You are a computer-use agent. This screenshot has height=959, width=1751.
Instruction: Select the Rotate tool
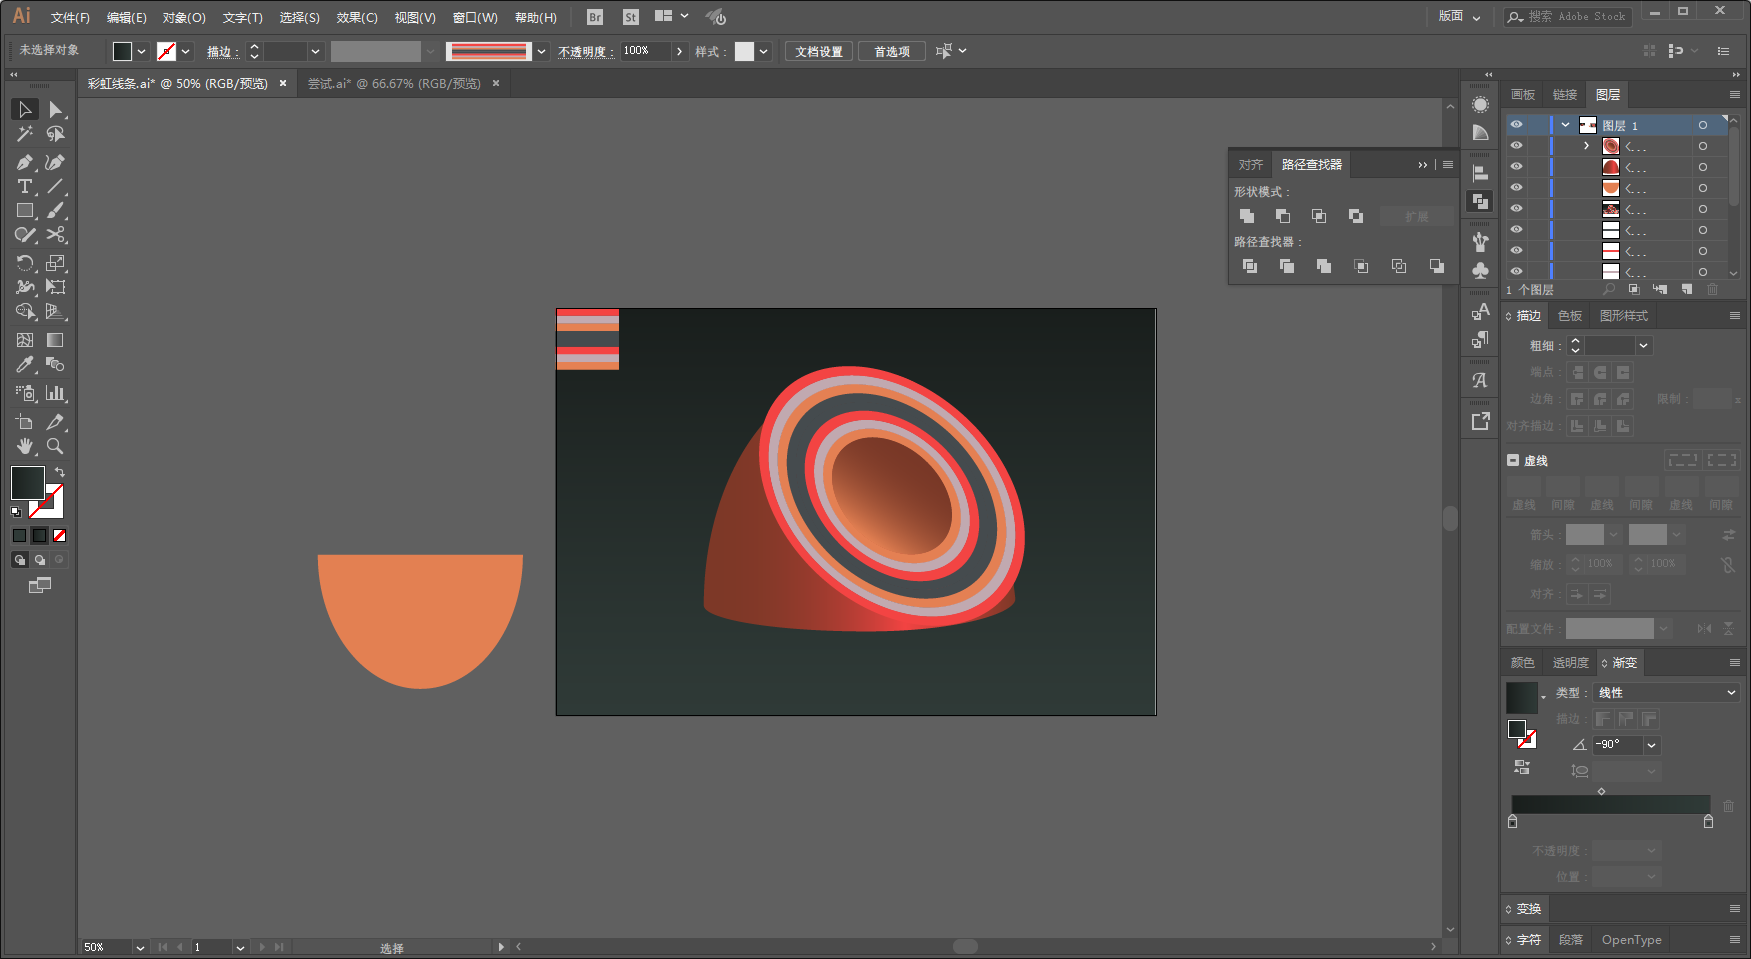tap(25, 263)
